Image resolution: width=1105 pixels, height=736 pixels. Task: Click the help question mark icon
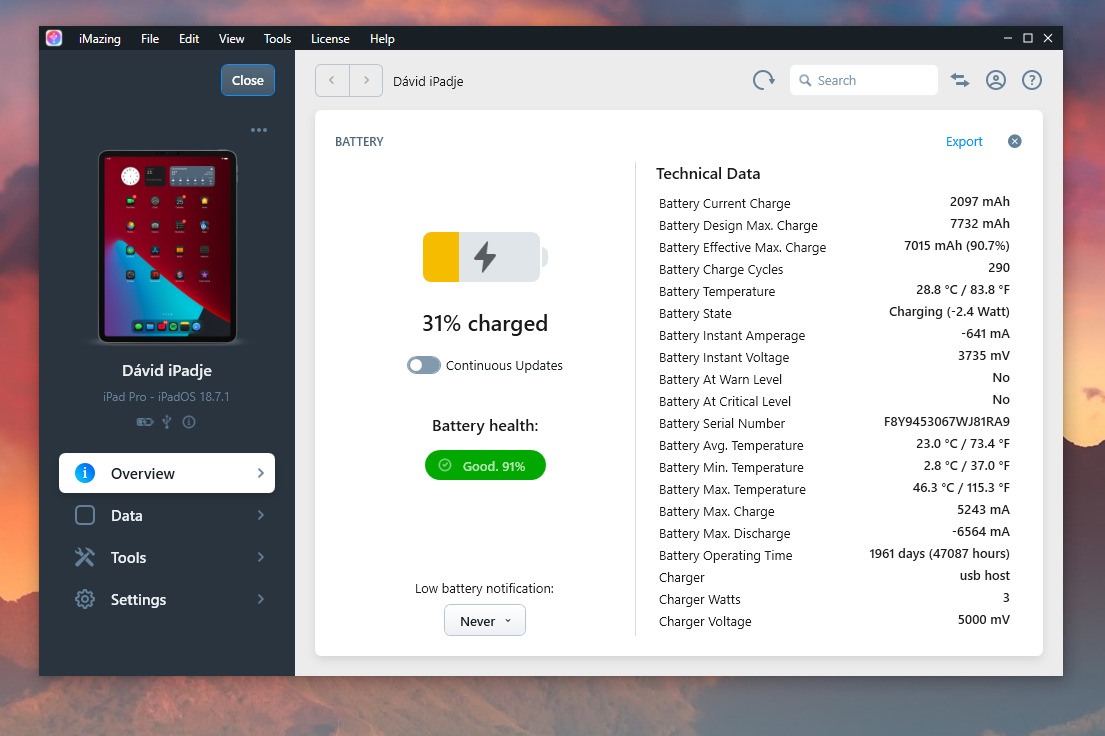pyautogui.click(x=1032, y=80)
